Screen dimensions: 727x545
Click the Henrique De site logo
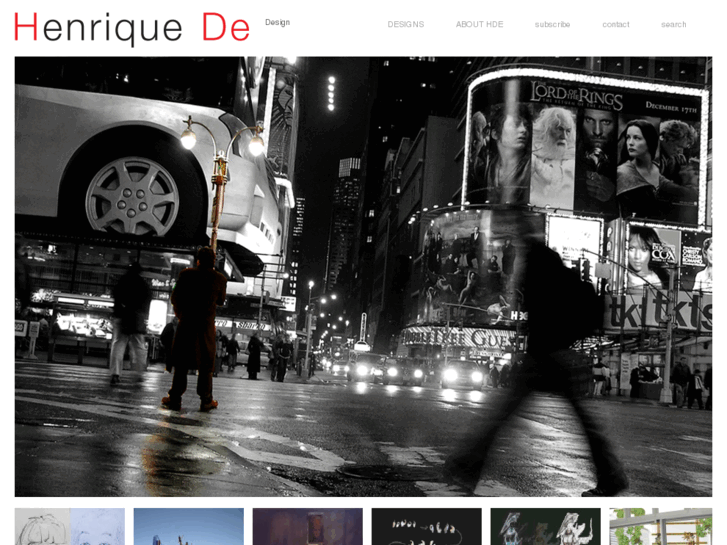point(132,28)
